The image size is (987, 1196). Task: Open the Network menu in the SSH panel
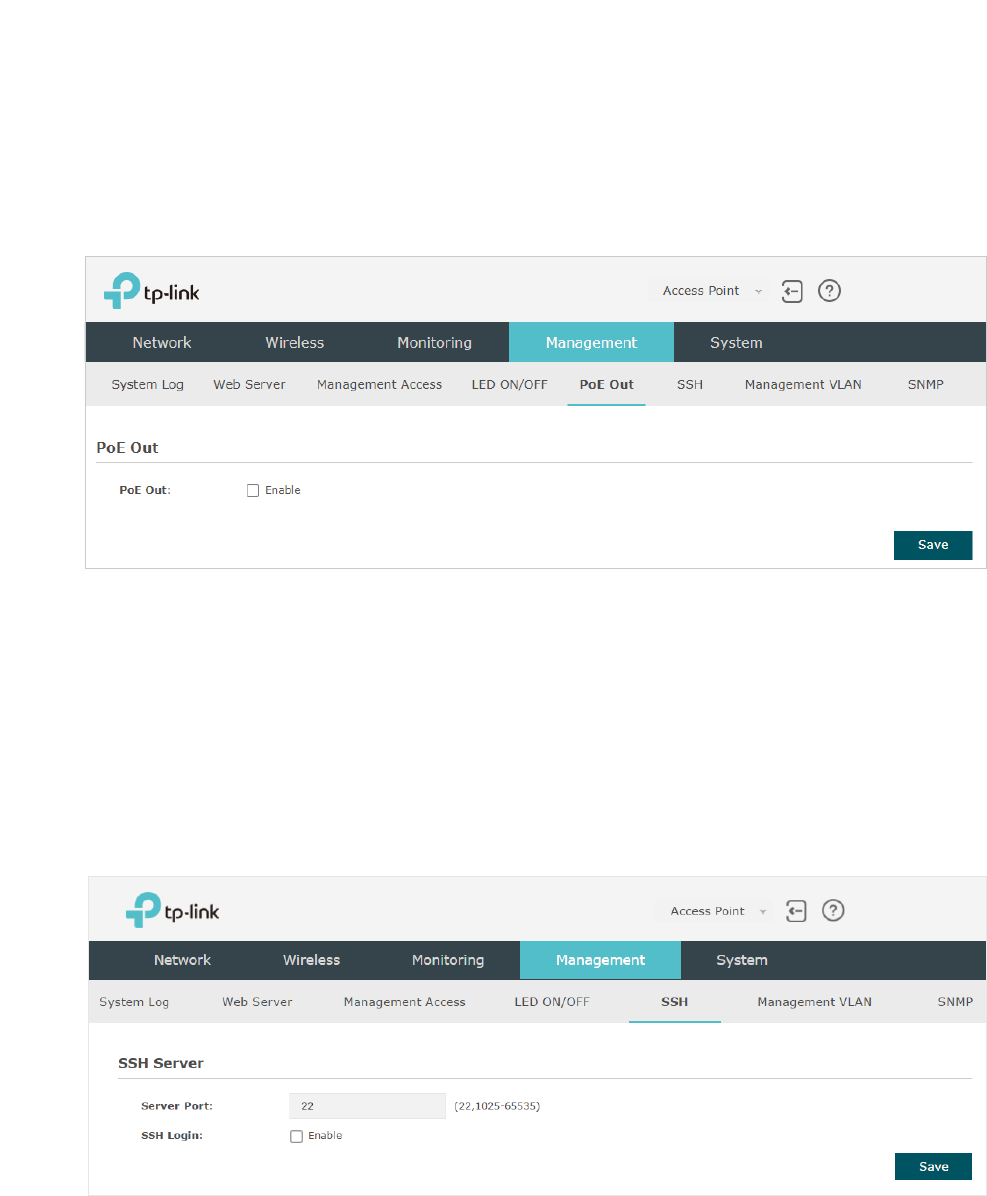click(x=182, y=960)
